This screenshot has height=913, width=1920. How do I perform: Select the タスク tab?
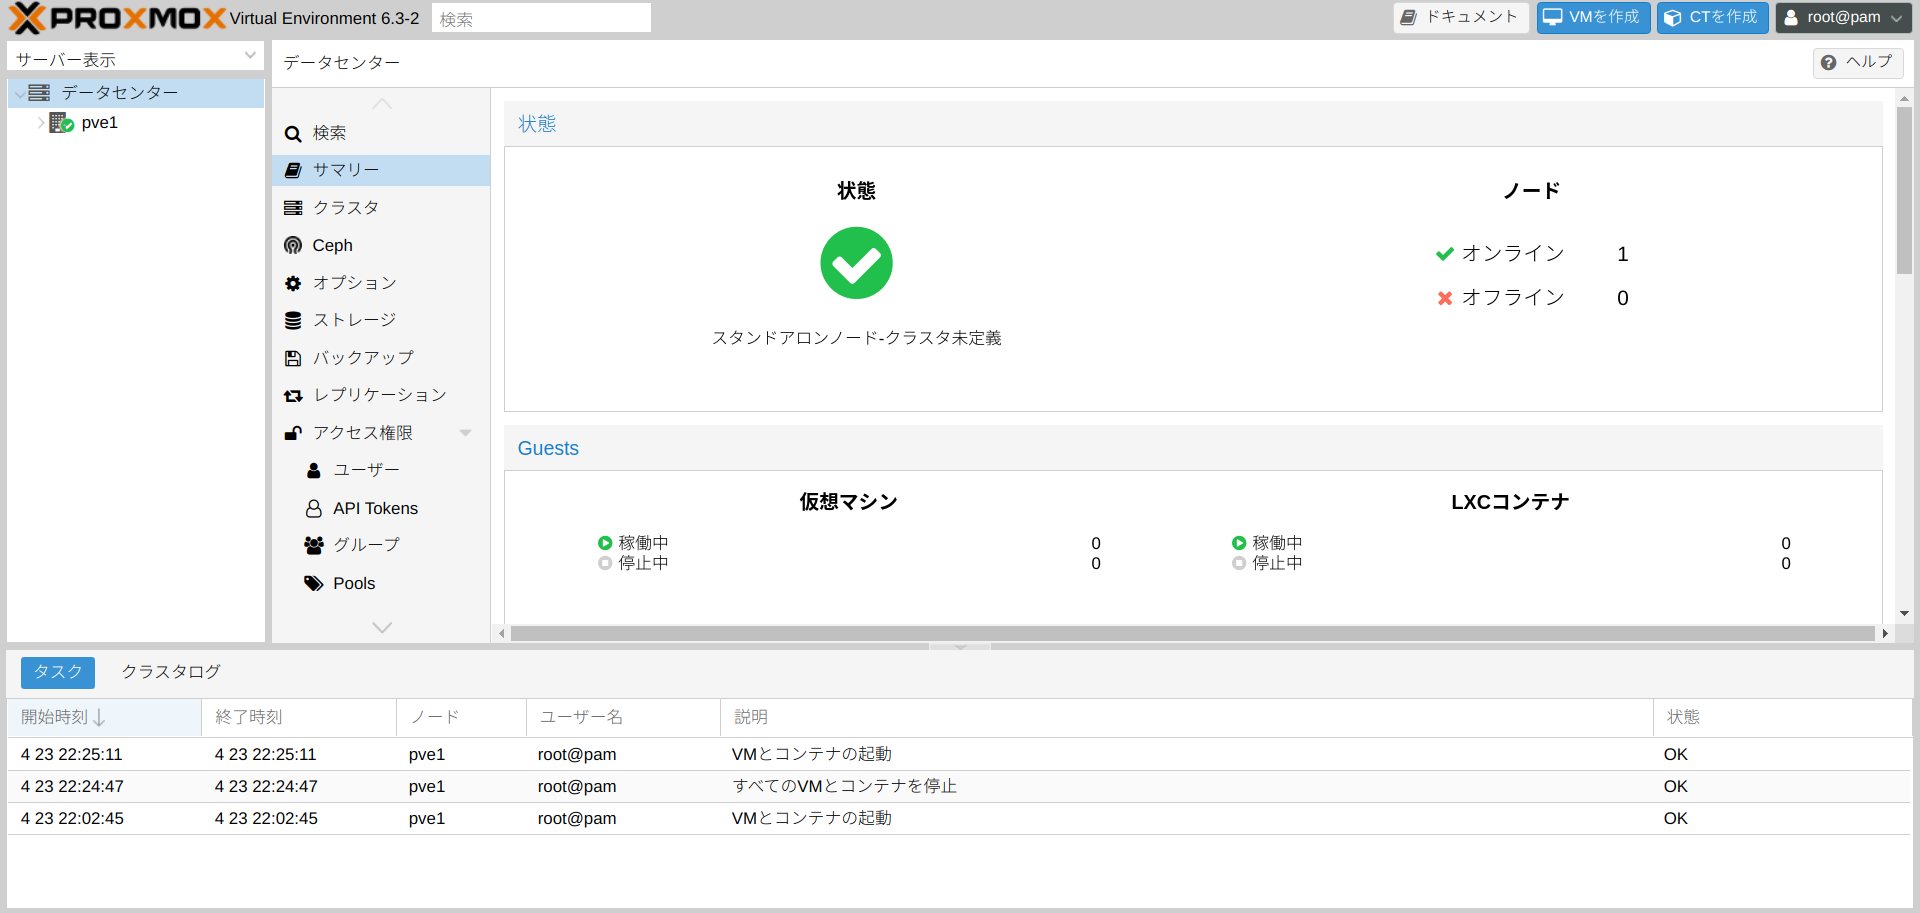pyautogui.click(x=57, y=672)
